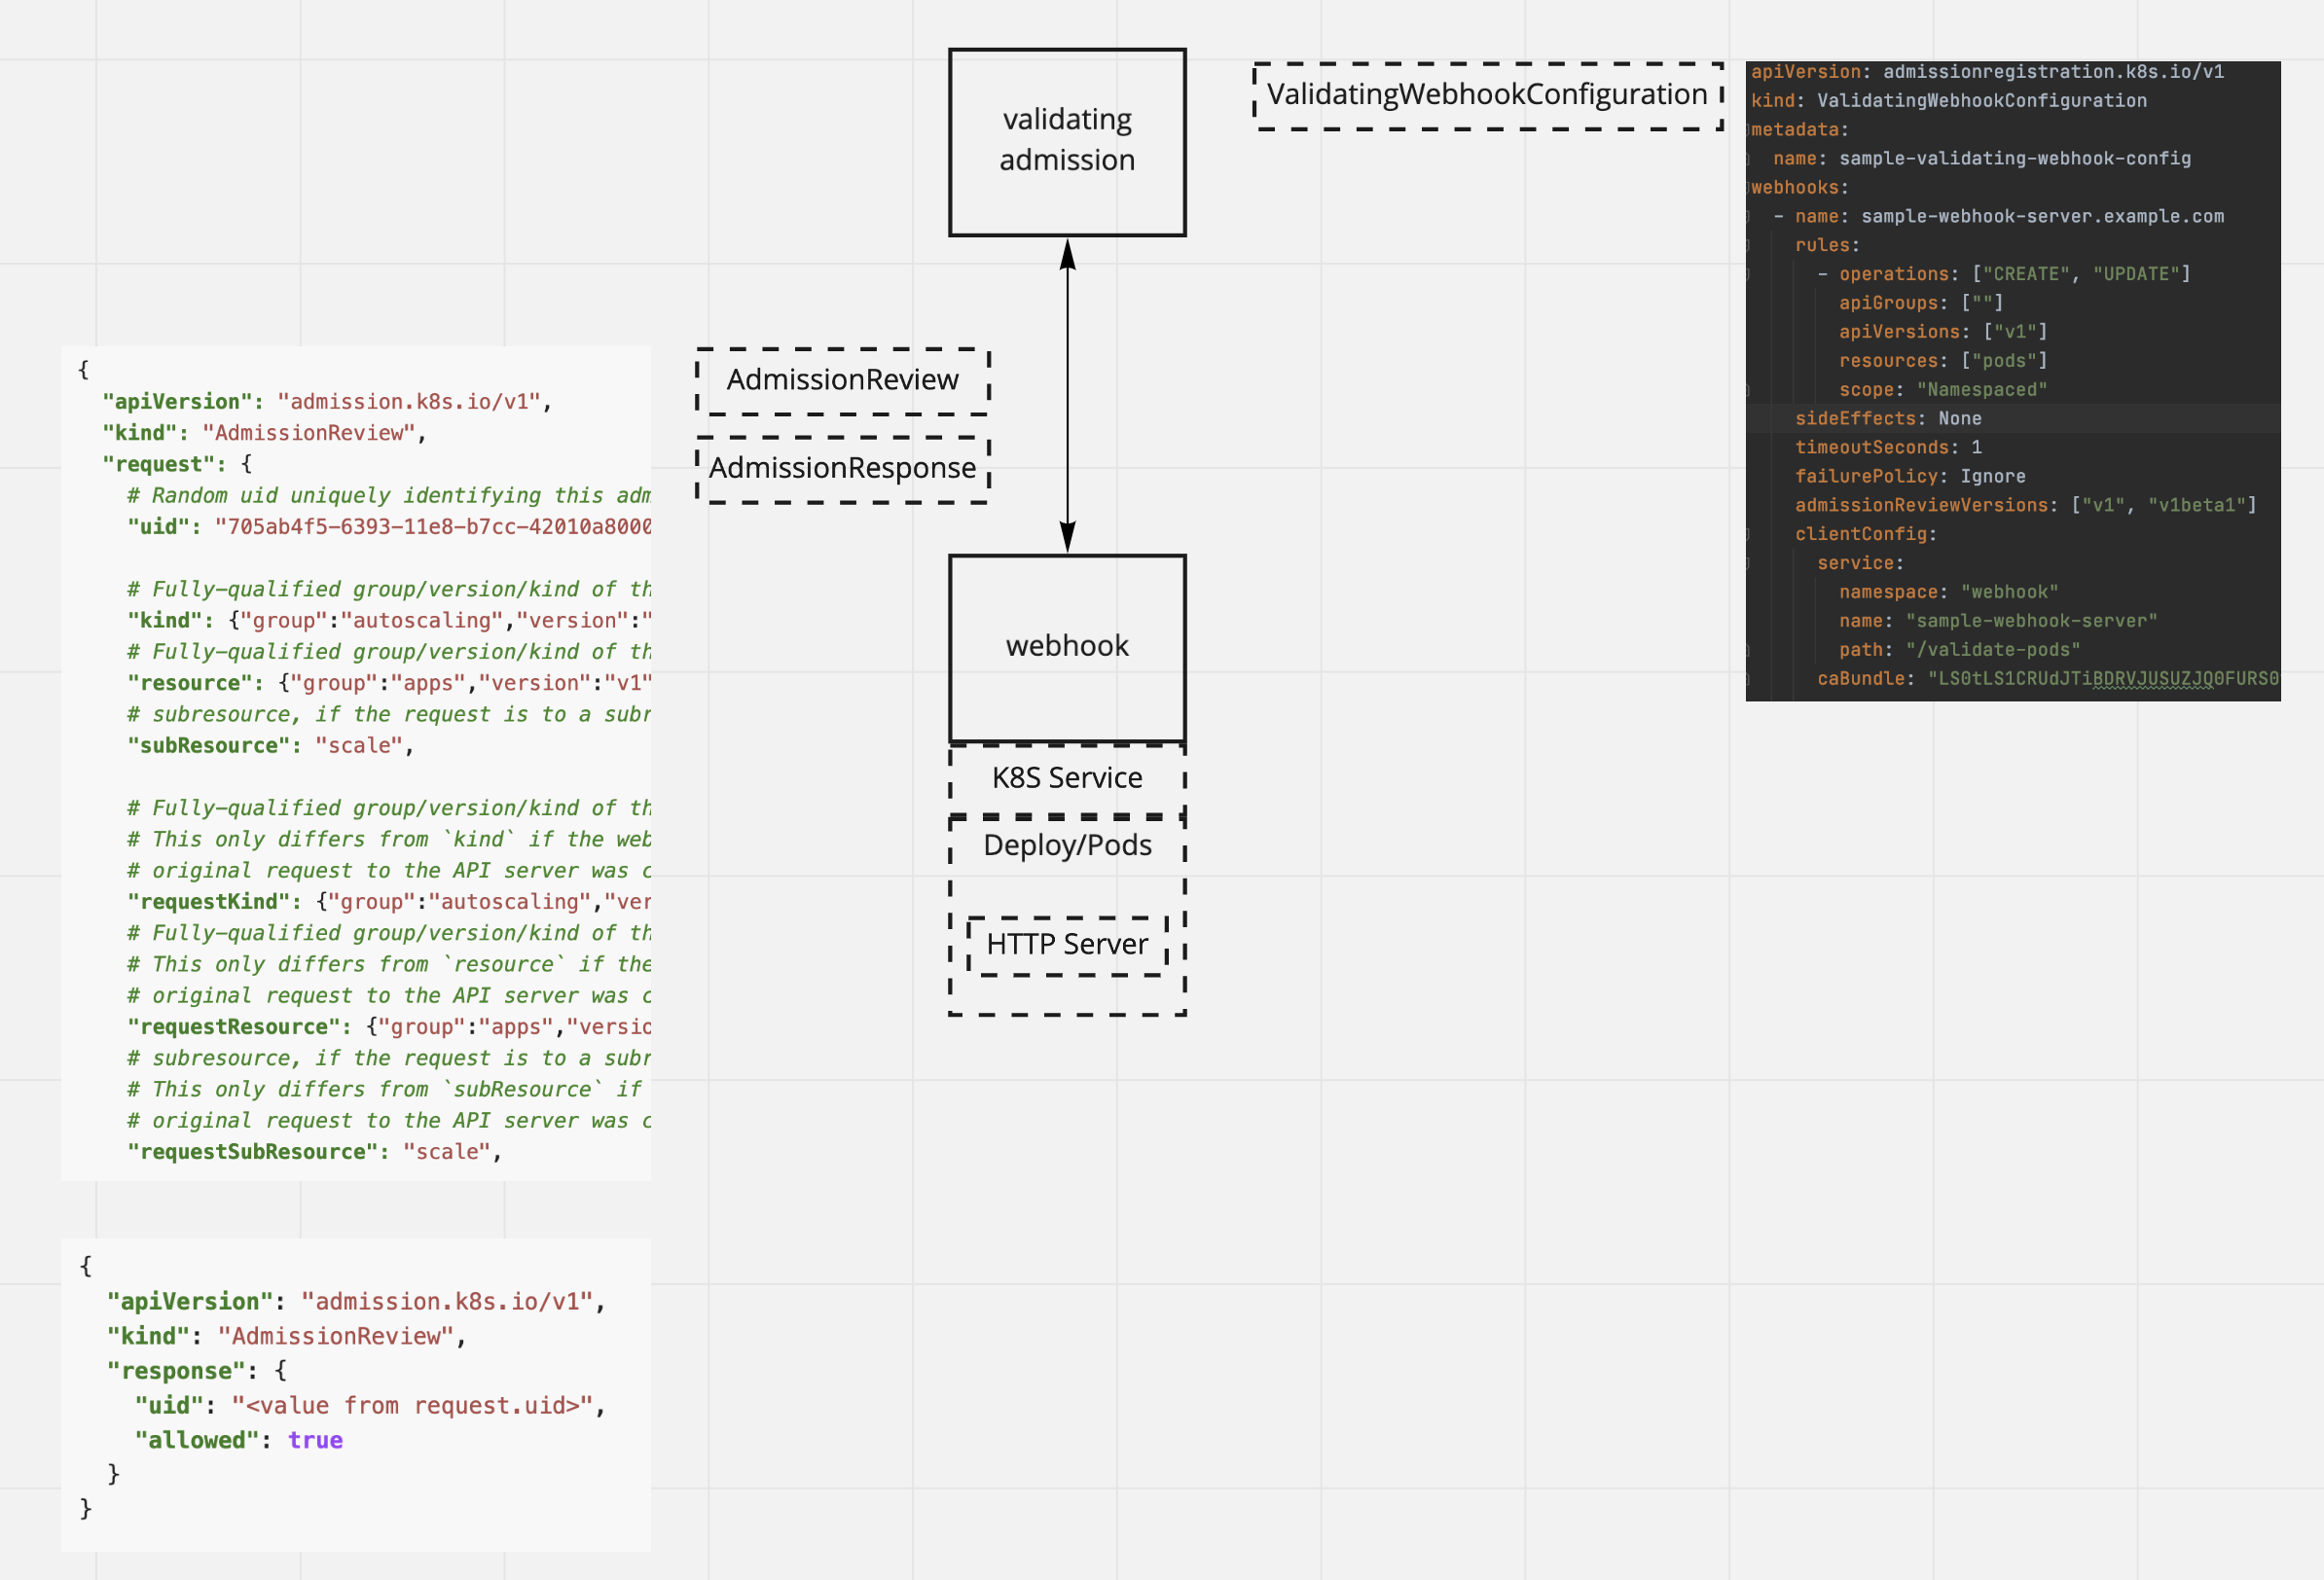Screen dimensions: 2324x1580
Task: Click the "timeoutSeconds: 1" line
Action: pos(1888,448)
